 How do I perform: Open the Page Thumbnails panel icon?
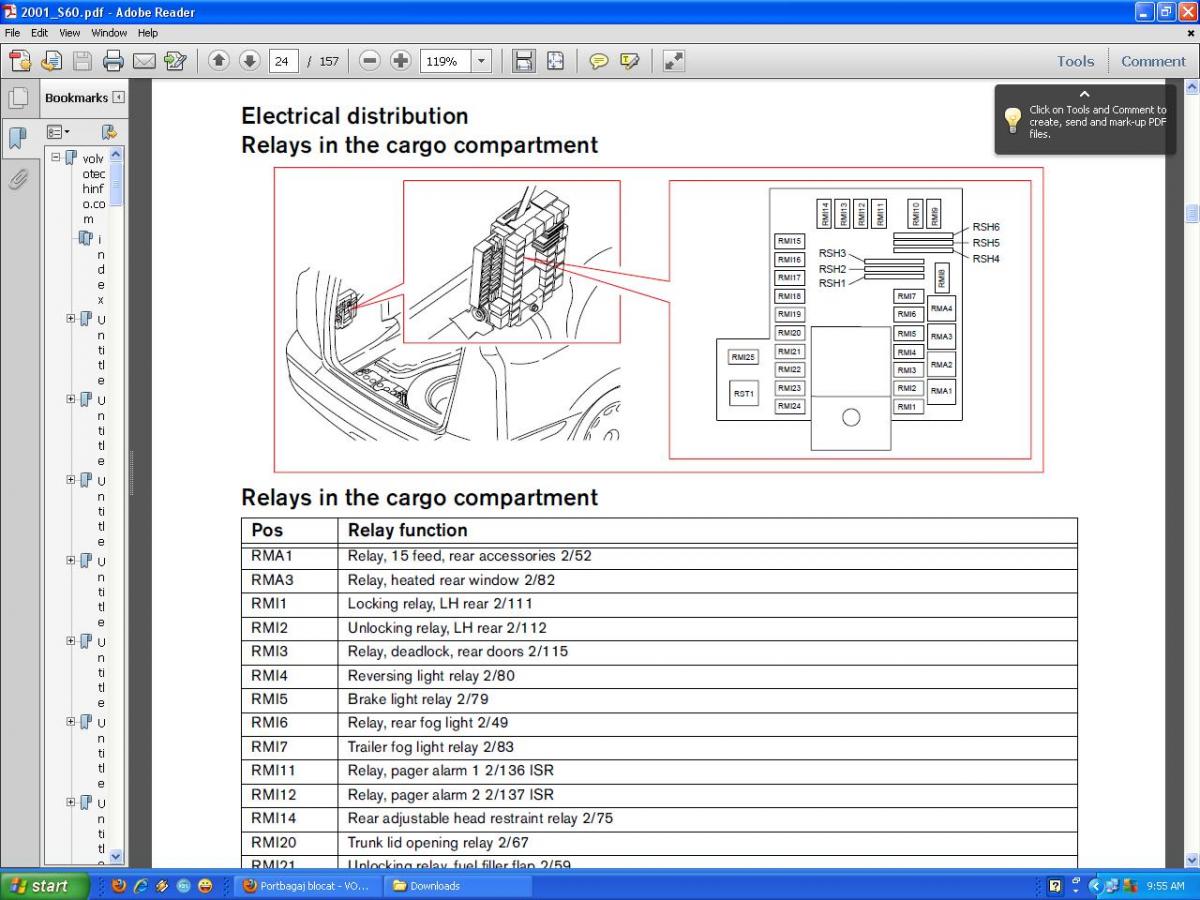click(18, 98)
